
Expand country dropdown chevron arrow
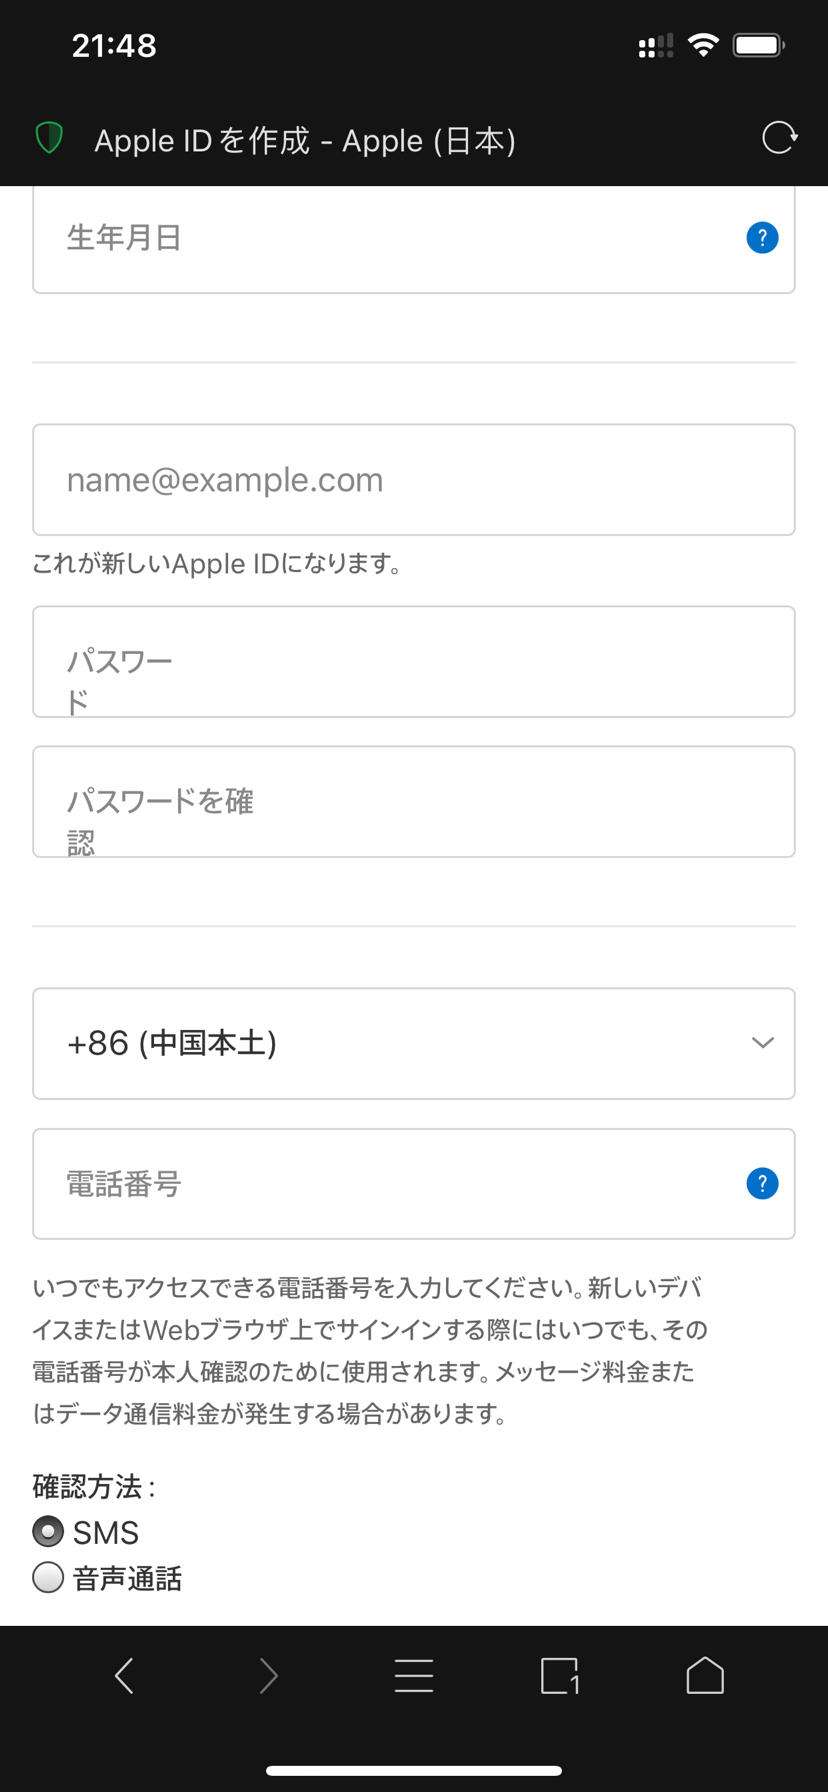(762, 1043)
